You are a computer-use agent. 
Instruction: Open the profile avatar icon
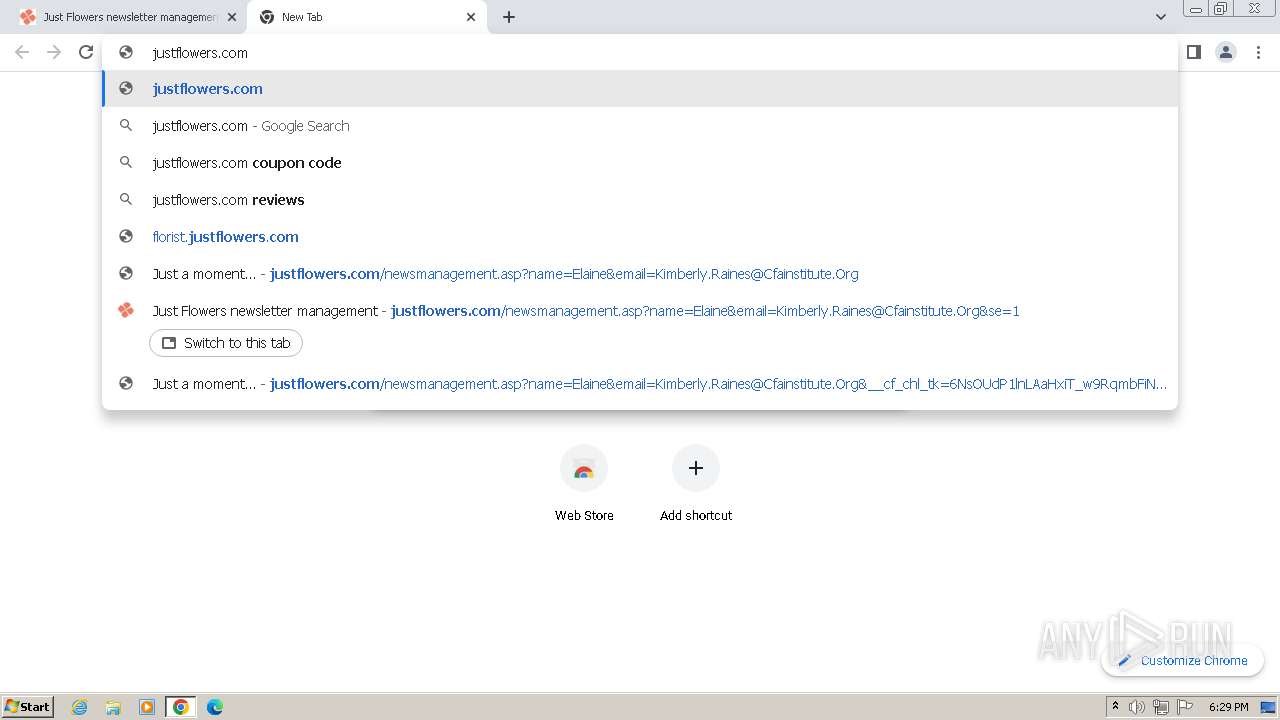(1225, 52)
